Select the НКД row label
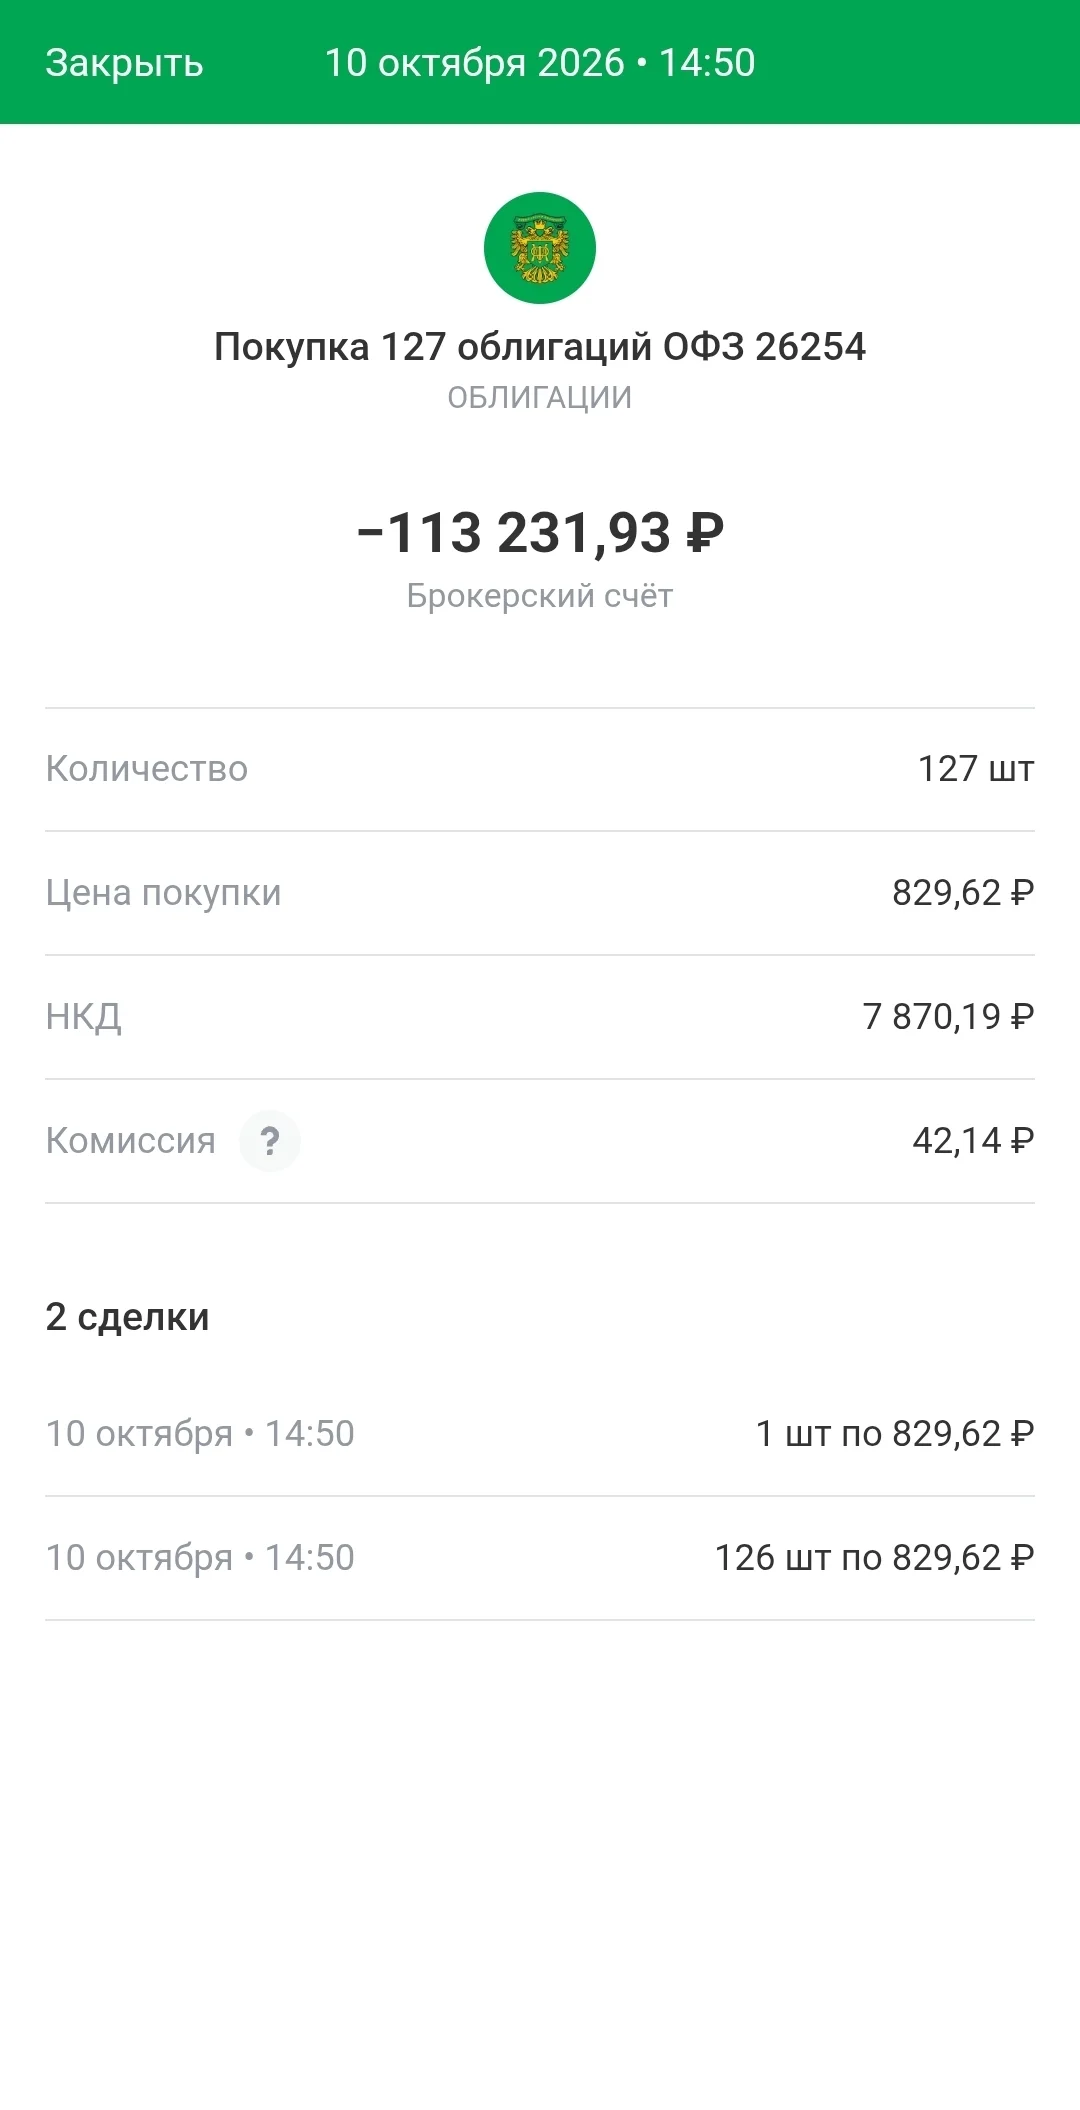 (x=84, y=1017)
